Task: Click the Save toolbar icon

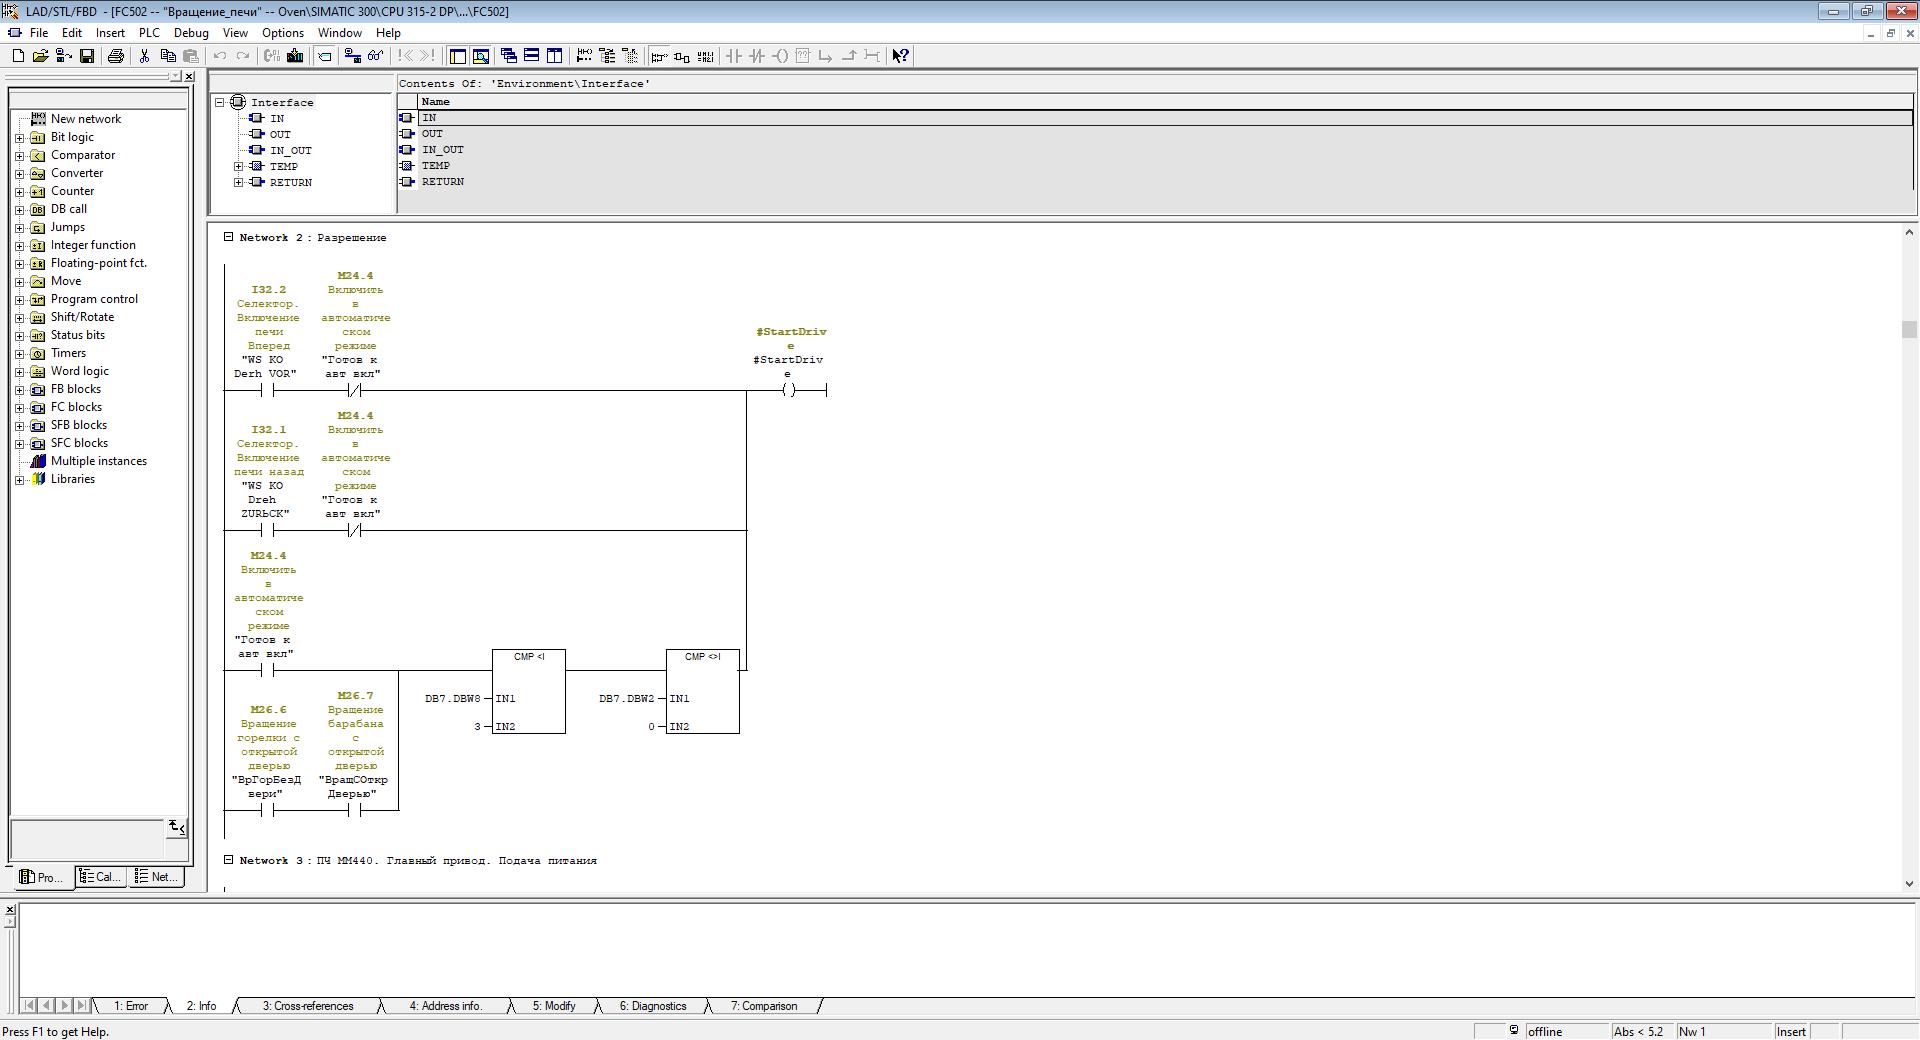Action: 87,56
